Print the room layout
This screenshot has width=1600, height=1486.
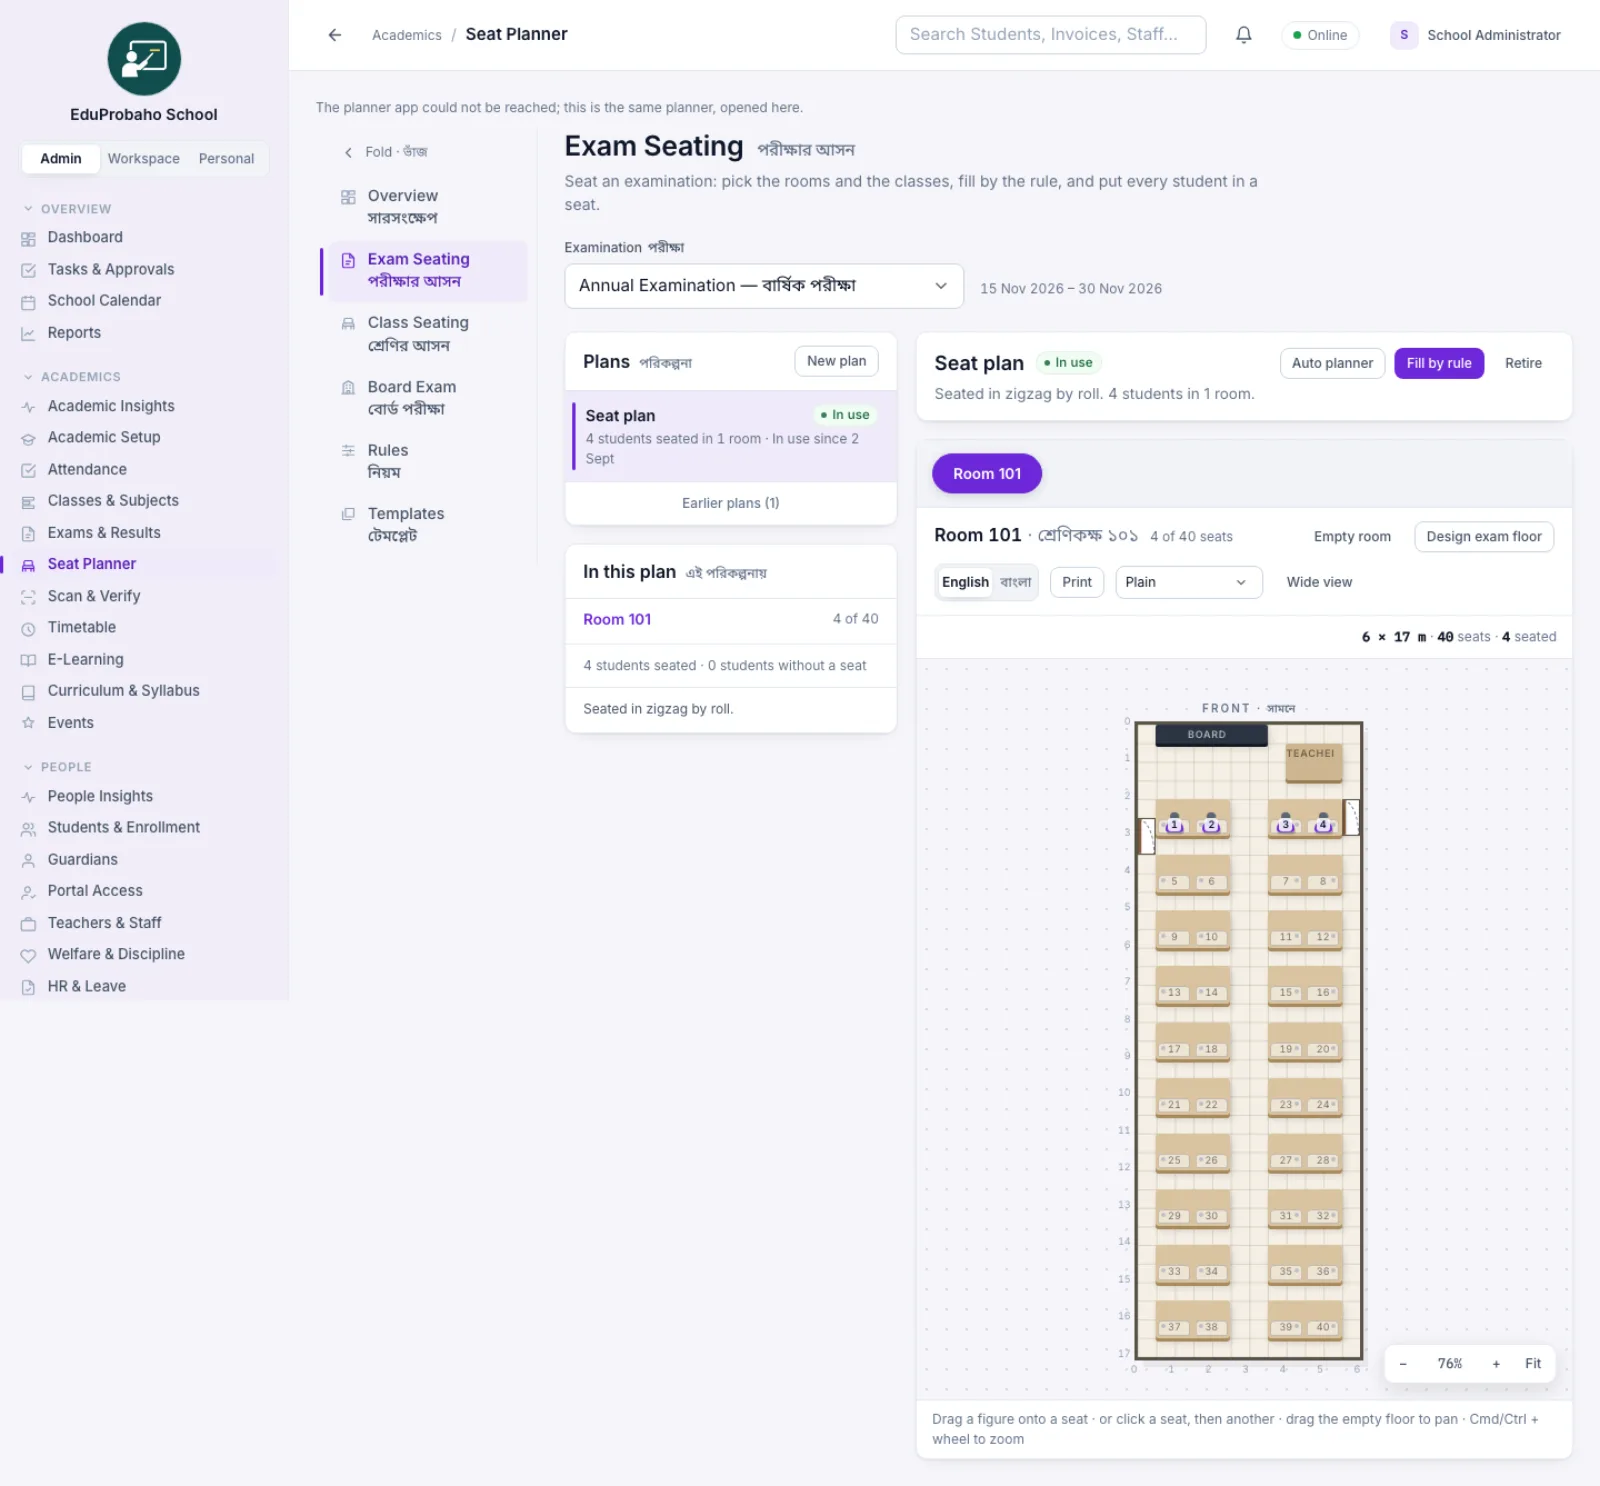point(1077,582)
